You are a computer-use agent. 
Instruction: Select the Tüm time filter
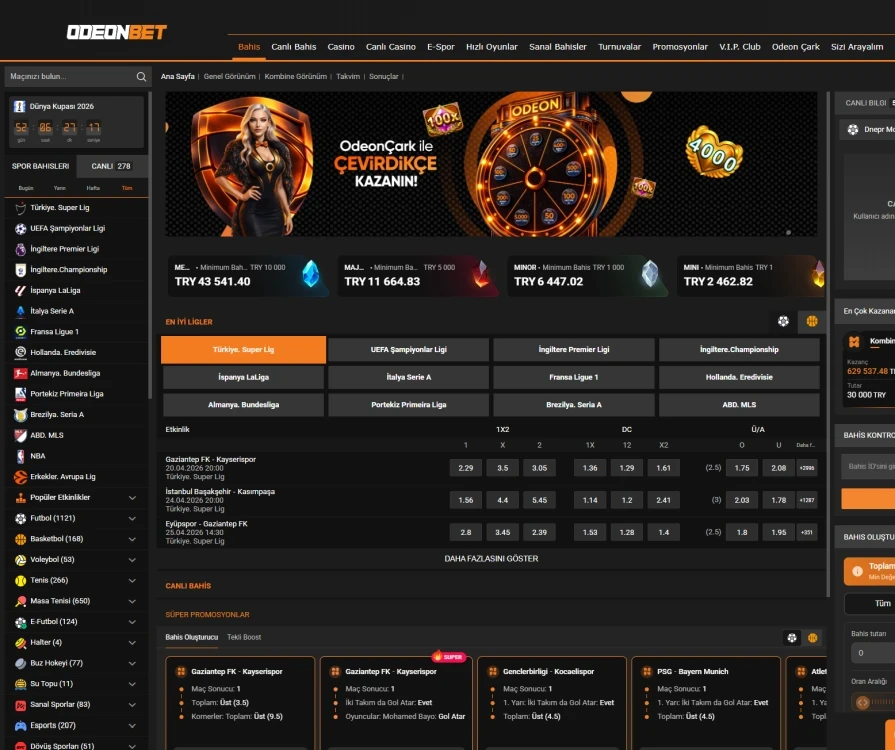pyautogui.click(x=127, y=188)
